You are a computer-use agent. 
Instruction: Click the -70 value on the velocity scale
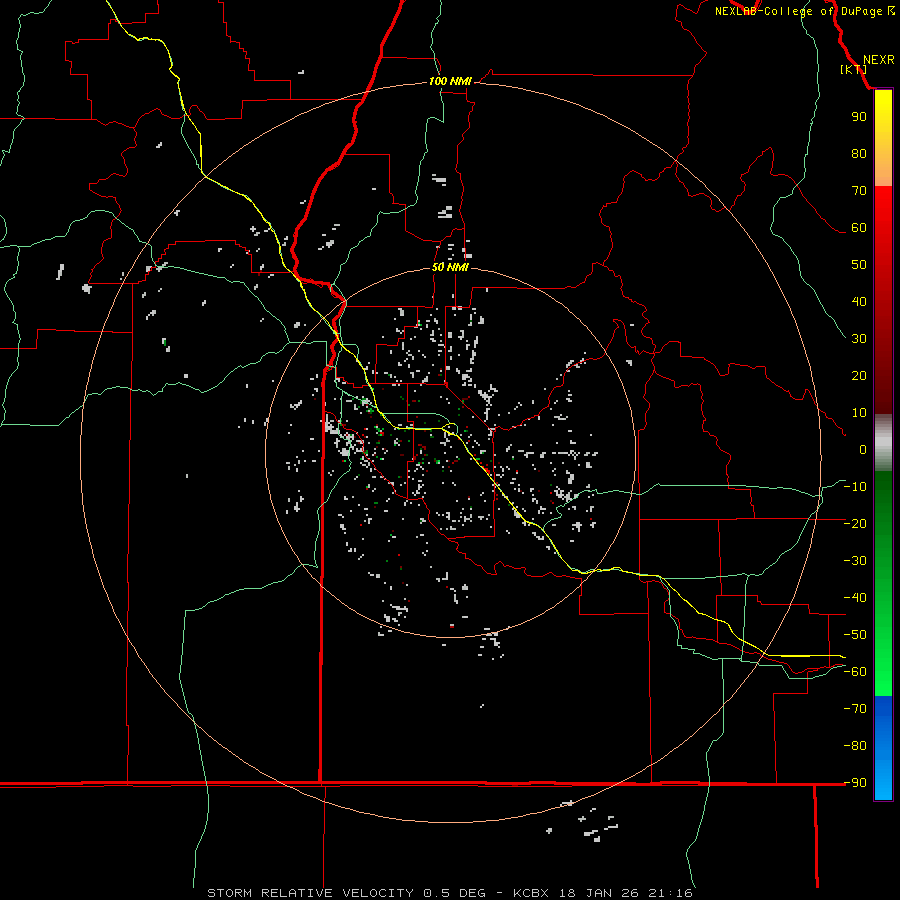pos(855,709)
